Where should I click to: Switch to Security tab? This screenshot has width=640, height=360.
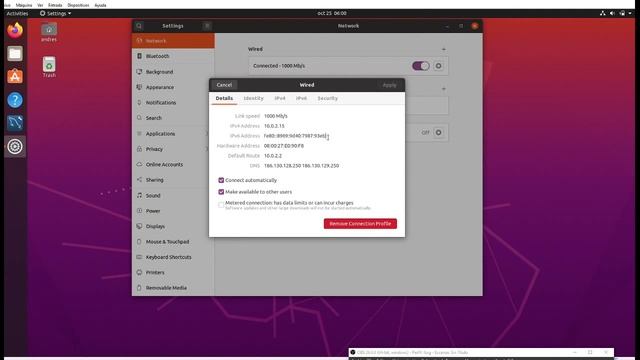click(327, 98)
